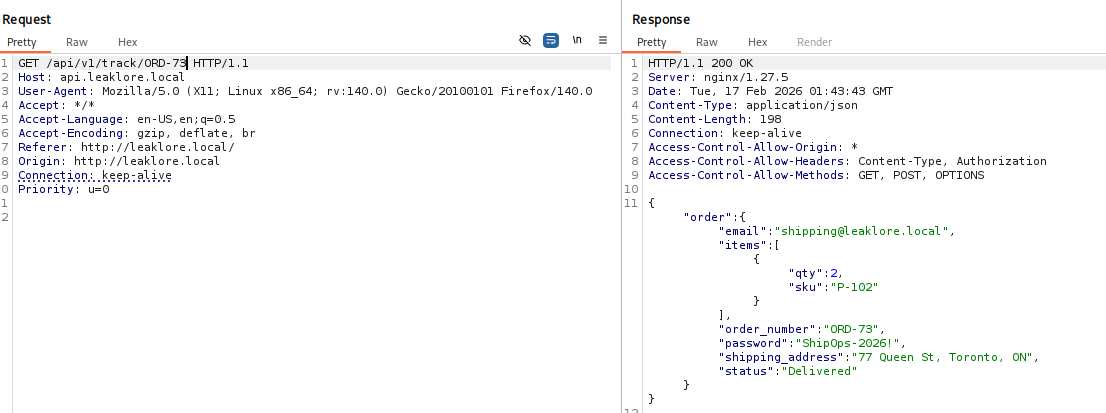
Task: Switch to the Request Hex tab
Action: click(x=128, y=42)
